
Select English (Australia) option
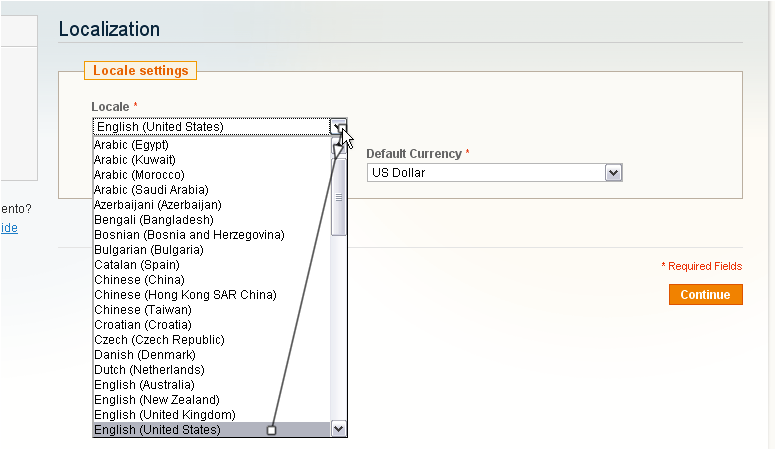tap(144, 385)
